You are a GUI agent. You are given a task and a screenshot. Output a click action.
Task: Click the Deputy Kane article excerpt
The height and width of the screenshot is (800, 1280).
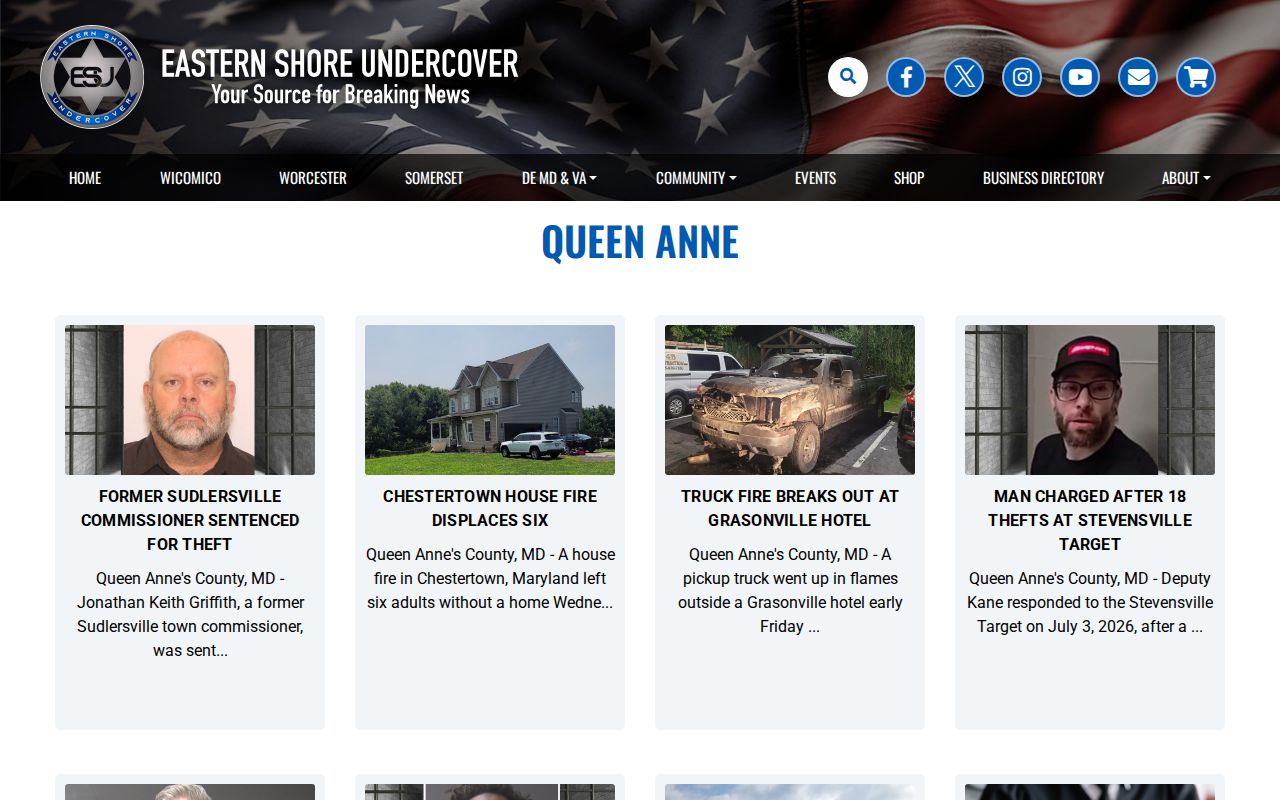click(x=1090, y=602)
